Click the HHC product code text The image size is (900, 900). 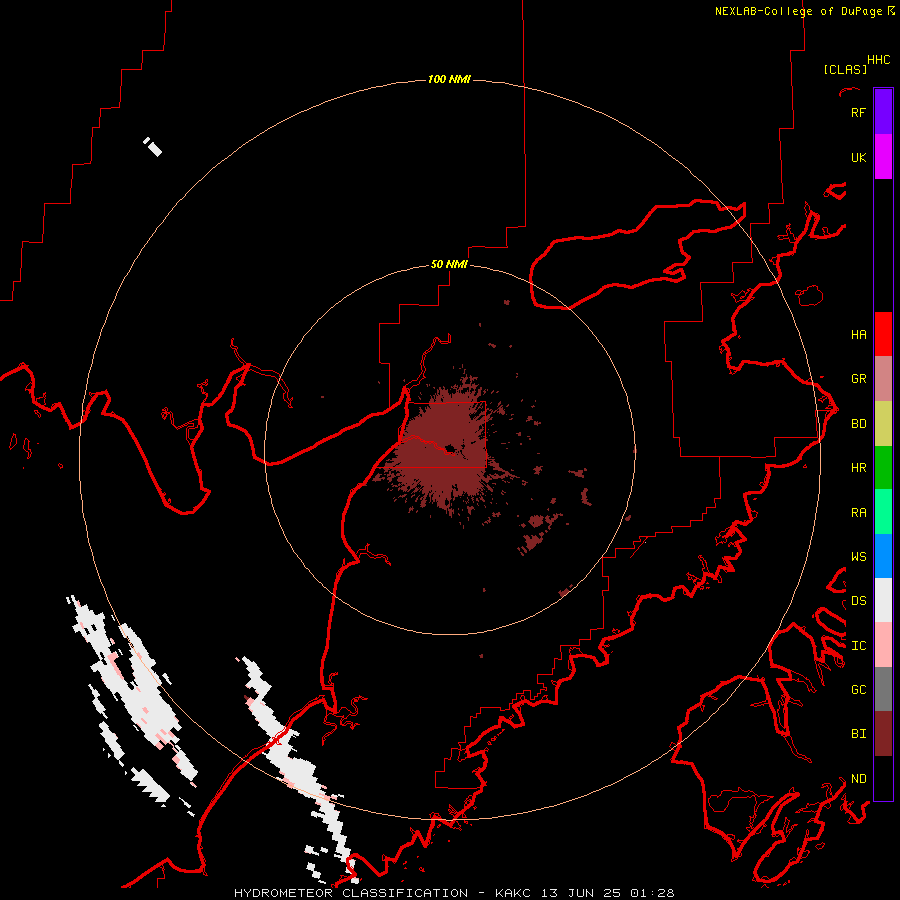click(879, 60)
